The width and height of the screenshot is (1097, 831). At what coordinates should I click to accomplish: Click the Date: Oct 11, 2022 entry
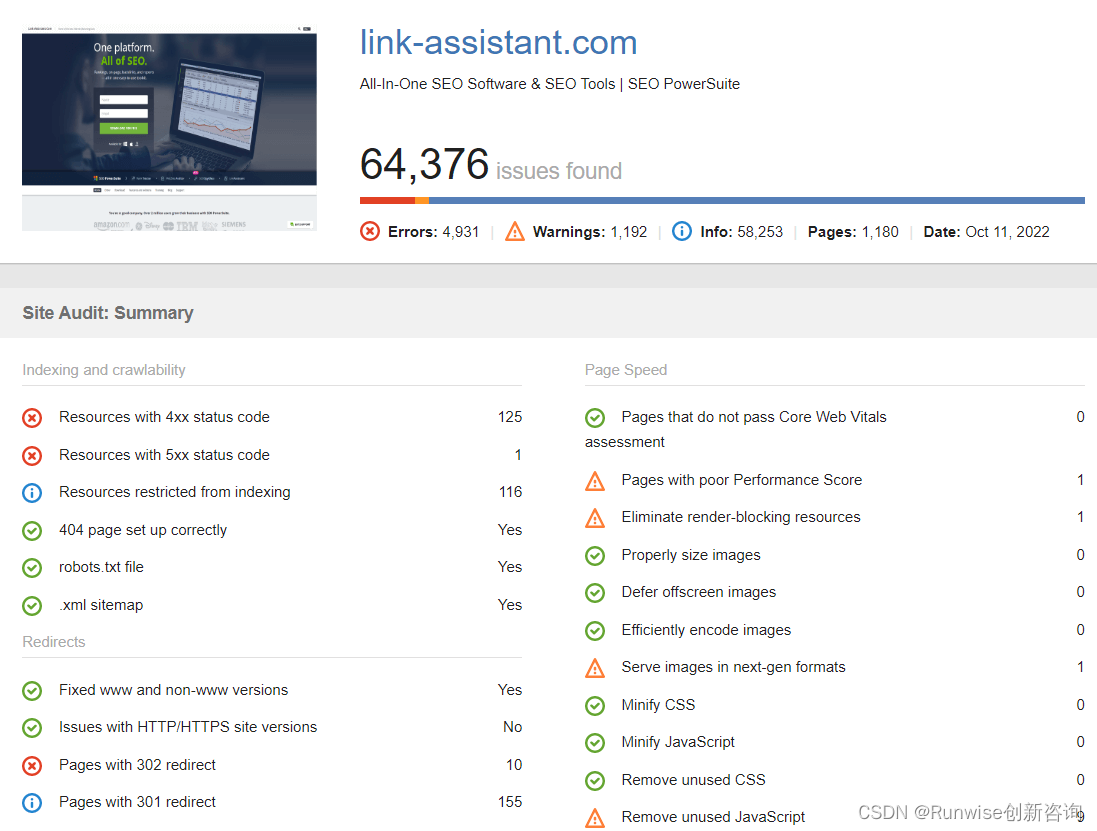986,232
